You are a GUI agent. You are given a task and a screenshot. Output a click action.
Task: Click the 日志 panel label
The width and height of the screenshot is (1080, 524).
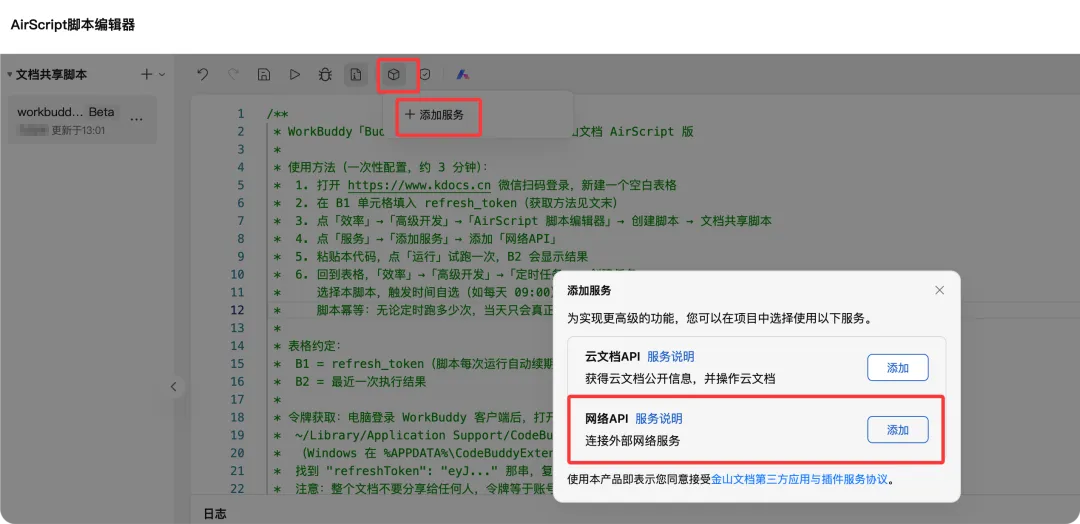click(x=215, y=514)
